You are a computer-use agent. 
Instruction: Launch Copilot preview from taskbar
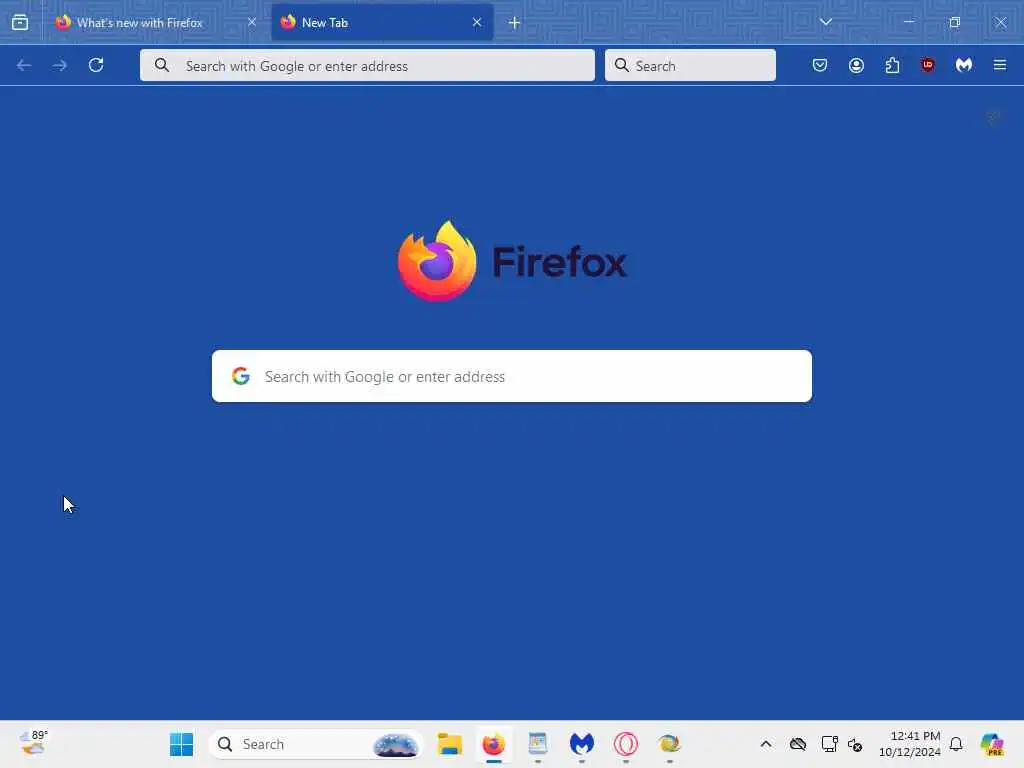click(x=992, y=744)
